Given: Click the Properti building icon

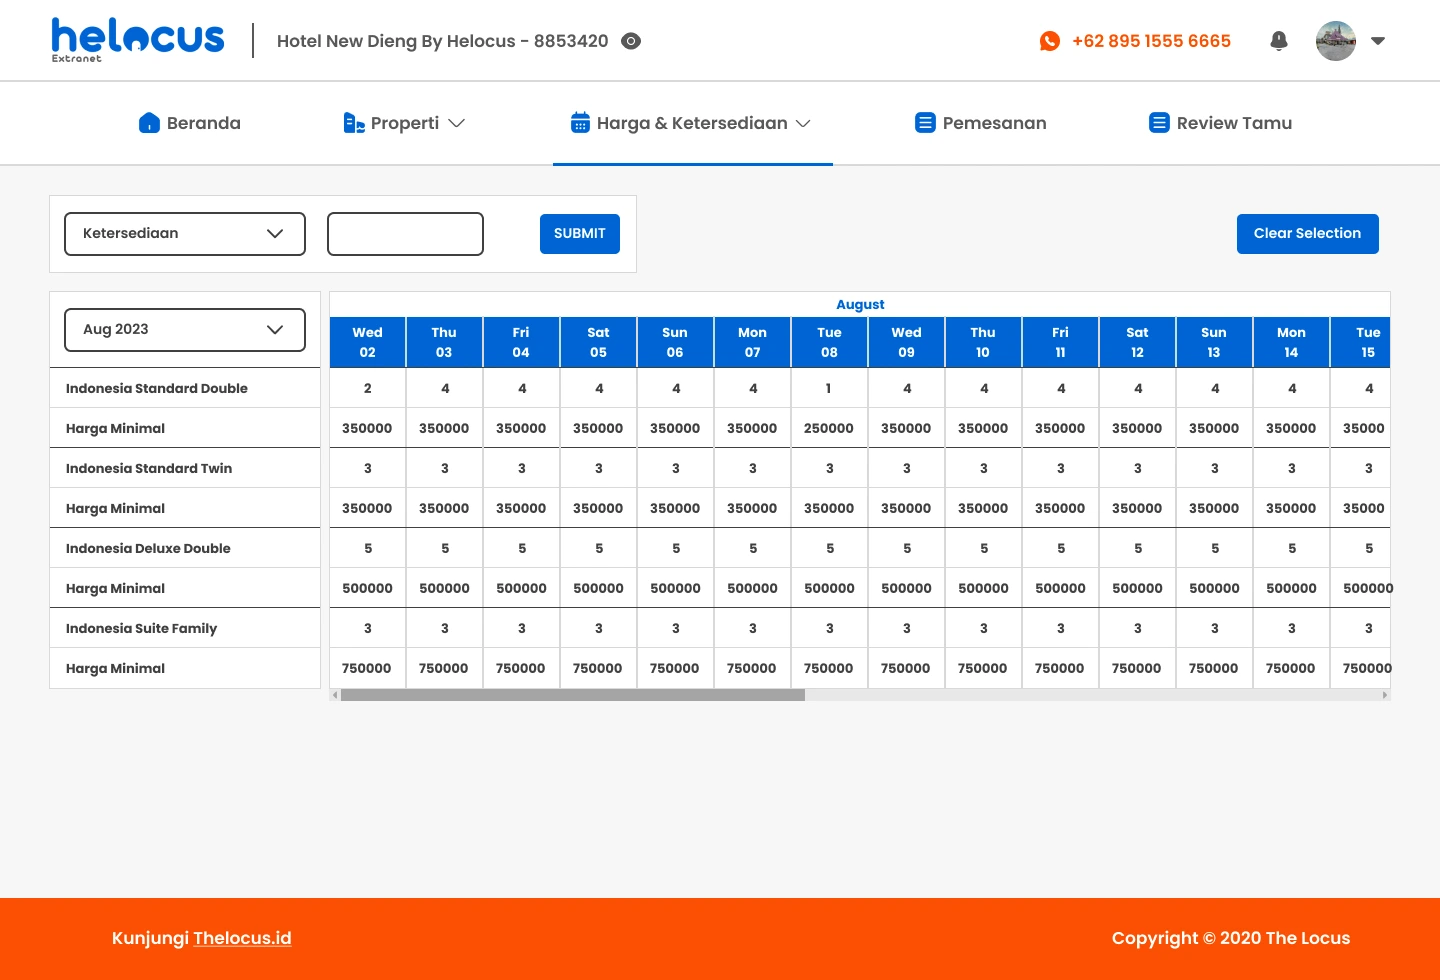Looking at the screenshot, I should click(x=353, y=123).
